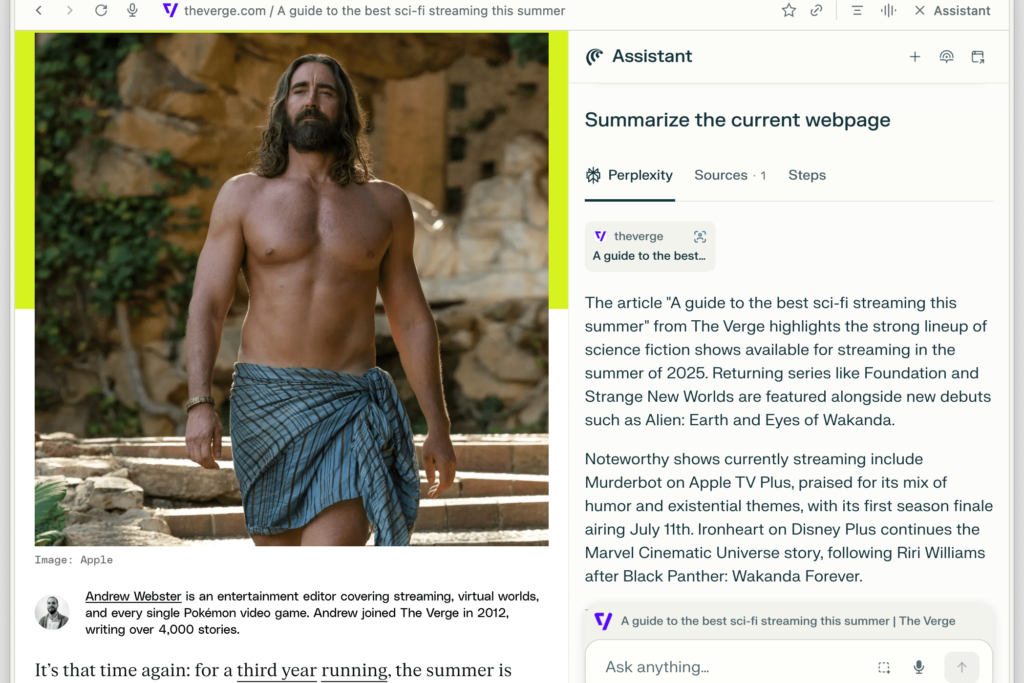This screenshot has height=683, width=1024.
Task: Open the Assistant in a new window
Action: pos(978,57)
